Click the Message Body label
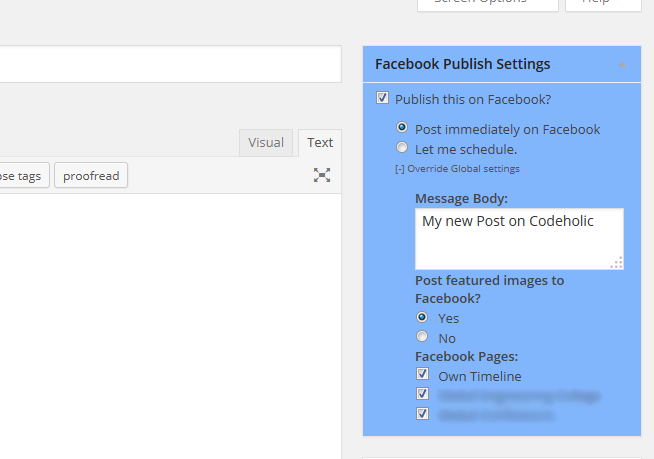 (461, 199)
